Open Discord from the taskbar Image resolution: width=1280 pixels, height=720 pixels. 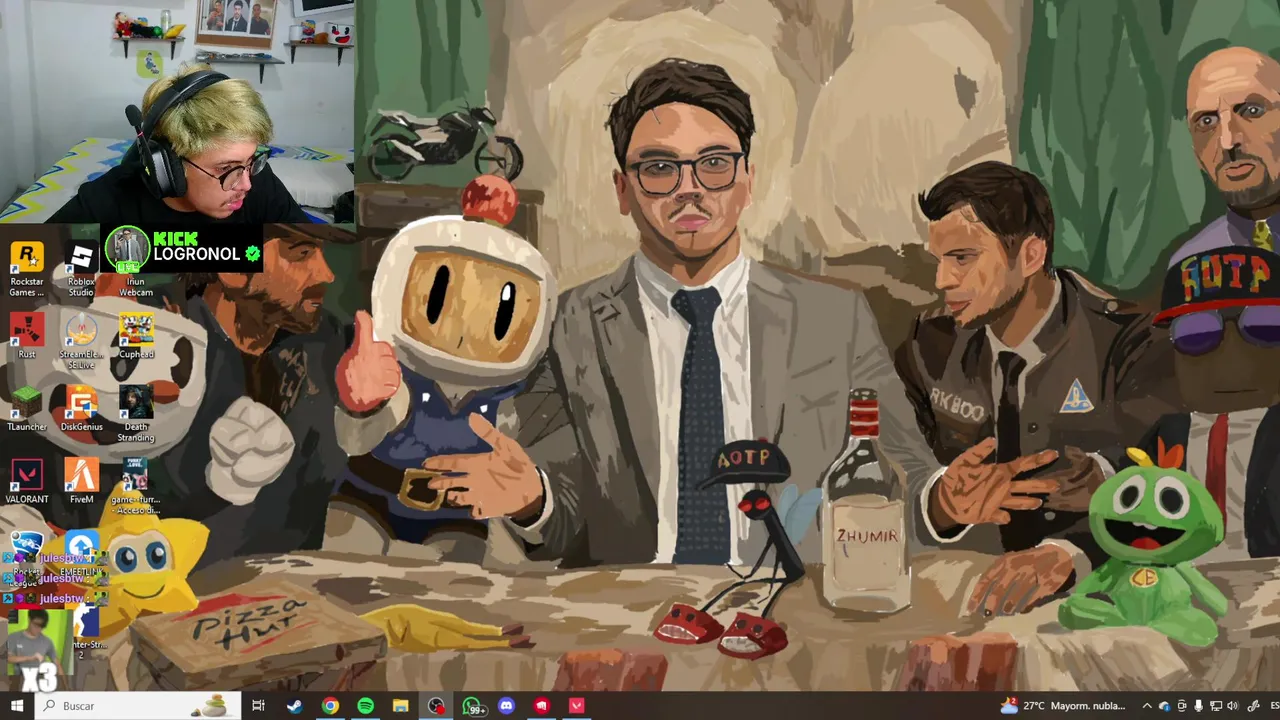click(506, 706)
